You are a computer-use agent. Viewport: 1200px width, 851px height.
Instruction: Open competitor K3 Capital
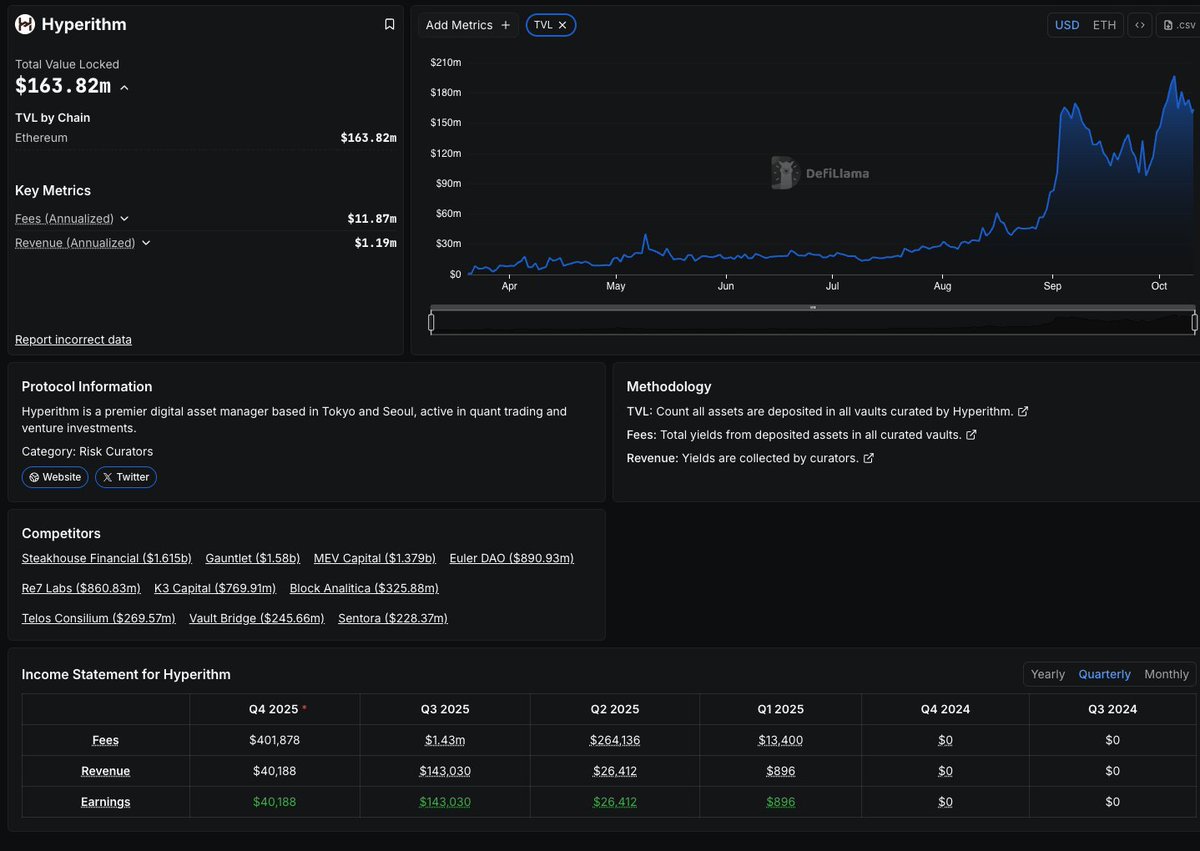click(x=215, y=588)
